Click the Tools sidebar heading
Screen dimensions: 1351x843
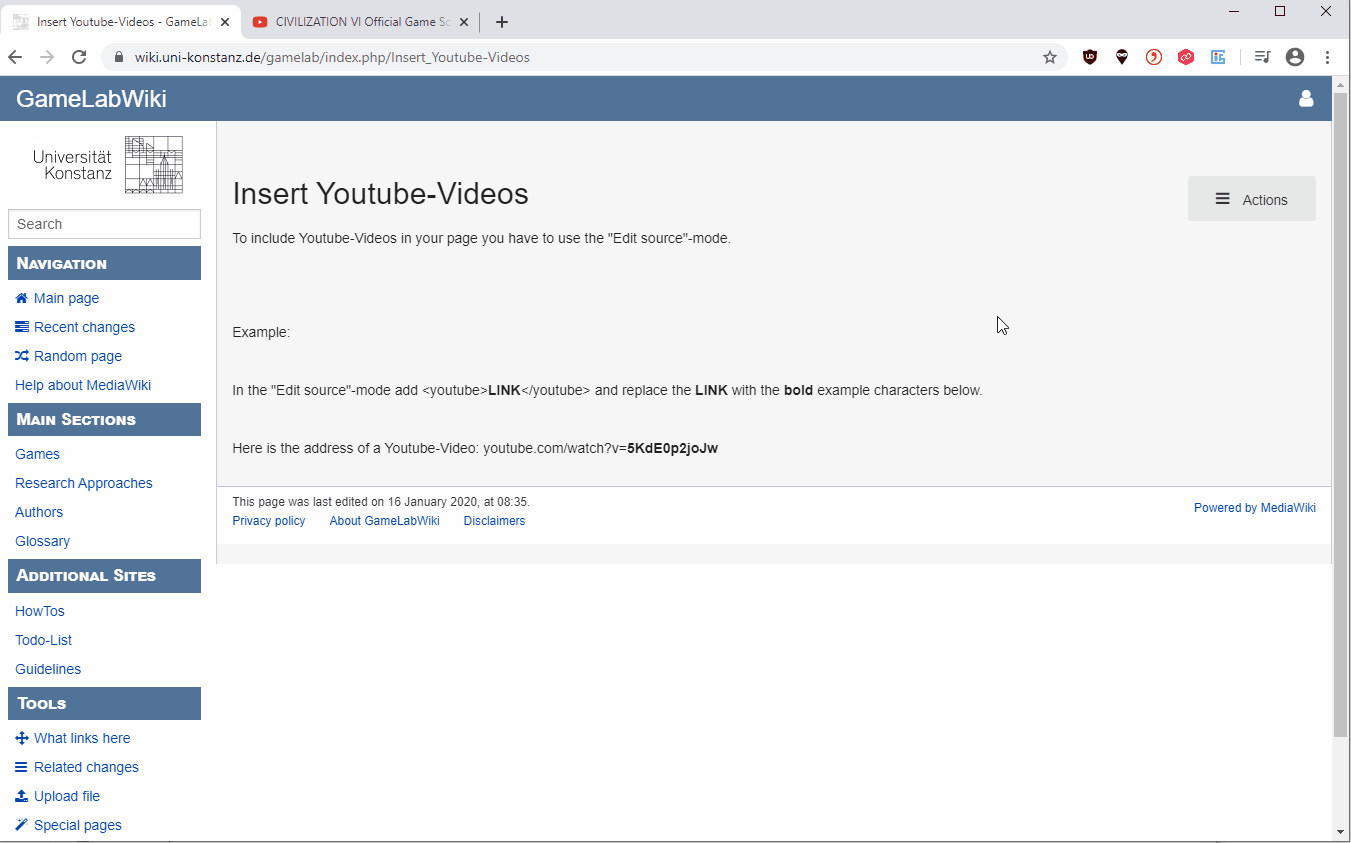coord(104,703)
